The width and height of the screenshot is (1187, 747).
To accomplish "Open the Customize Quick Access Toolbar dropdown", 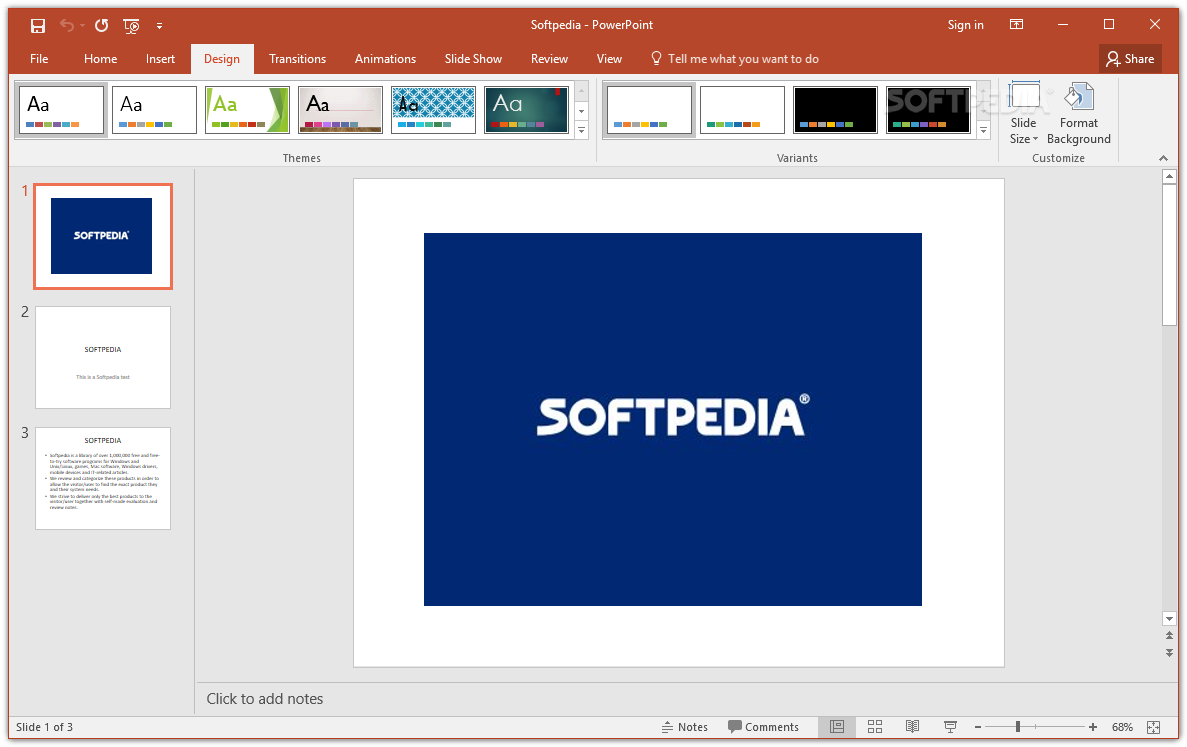I will click(159, 26).
